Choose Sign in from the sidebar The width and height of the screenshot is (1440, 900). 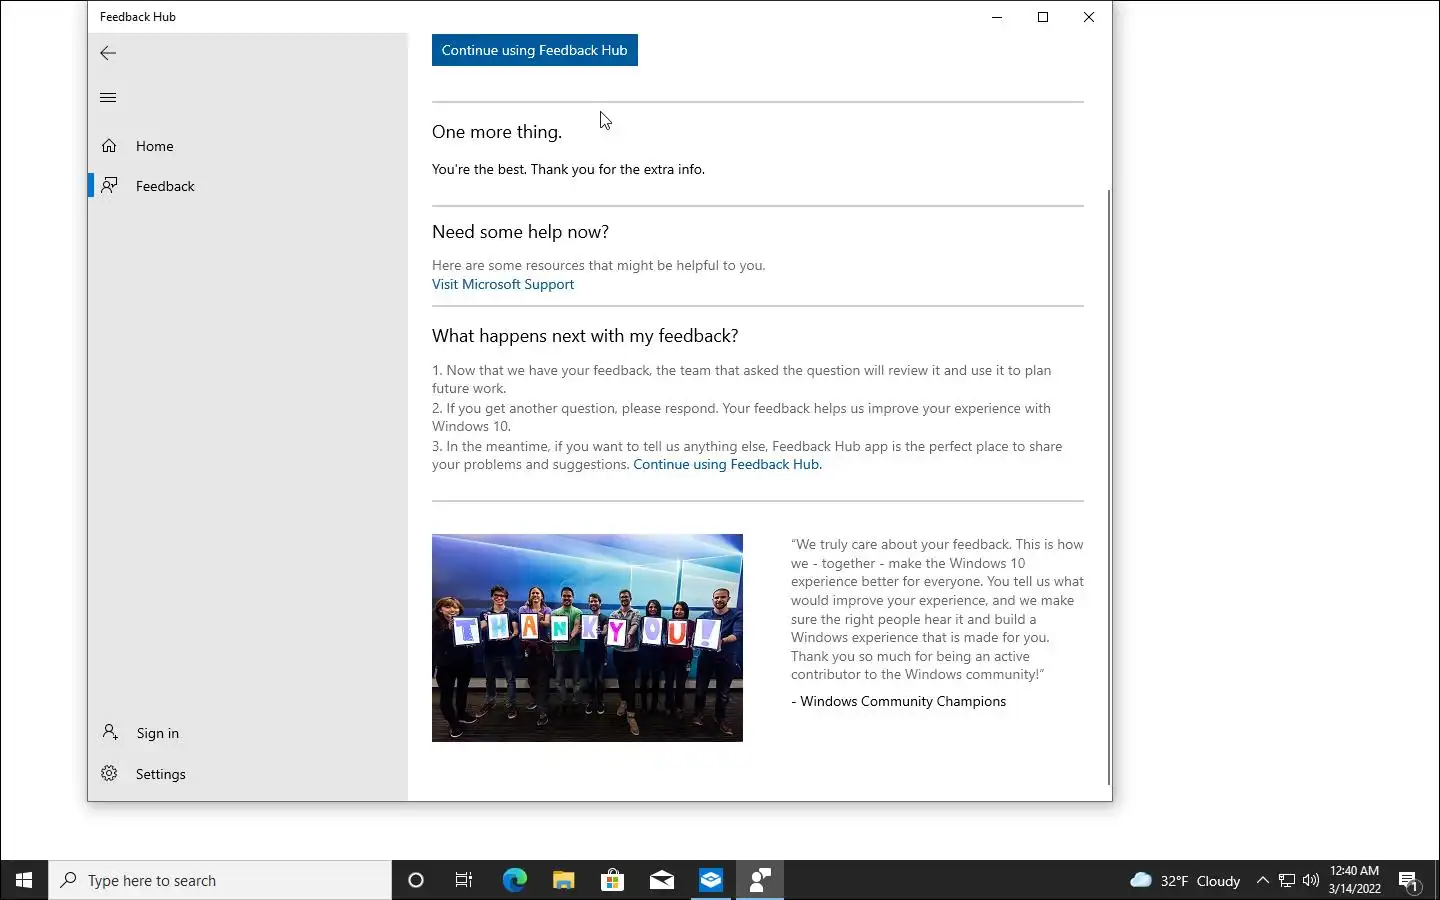[248, 733]
